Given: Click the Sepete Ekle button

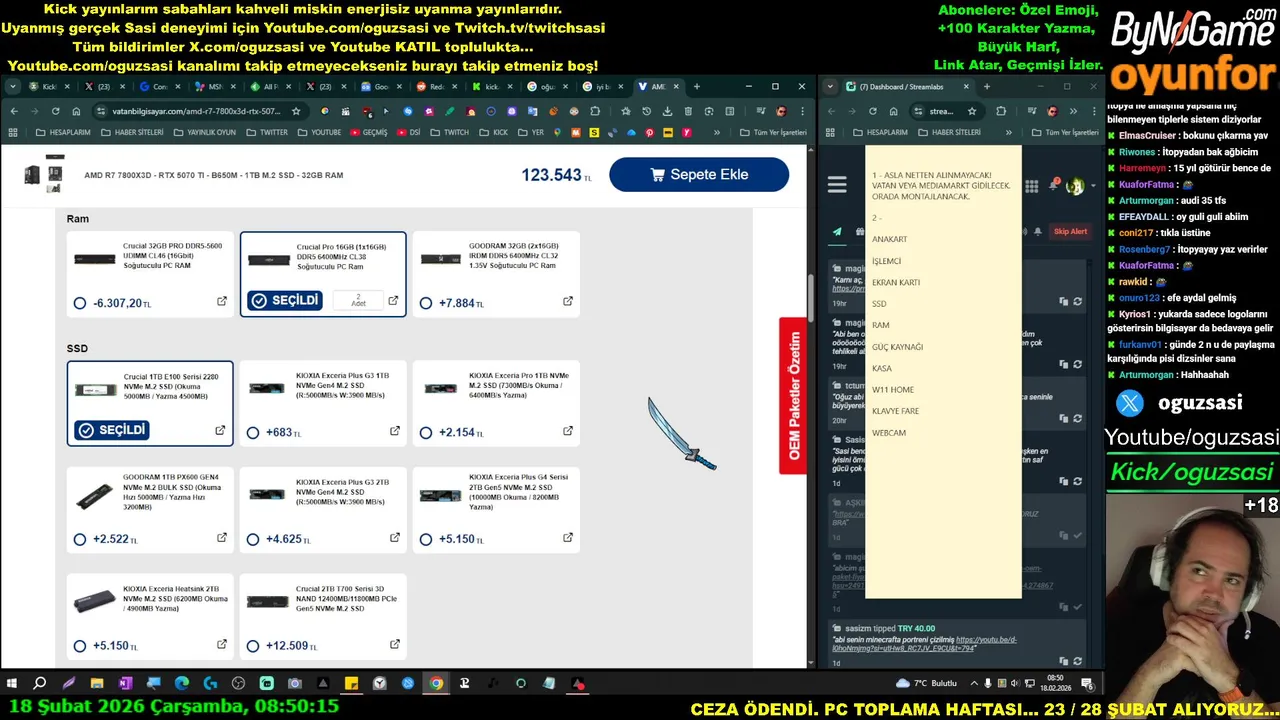Looking at the screenshot, I should pos(699,174).
